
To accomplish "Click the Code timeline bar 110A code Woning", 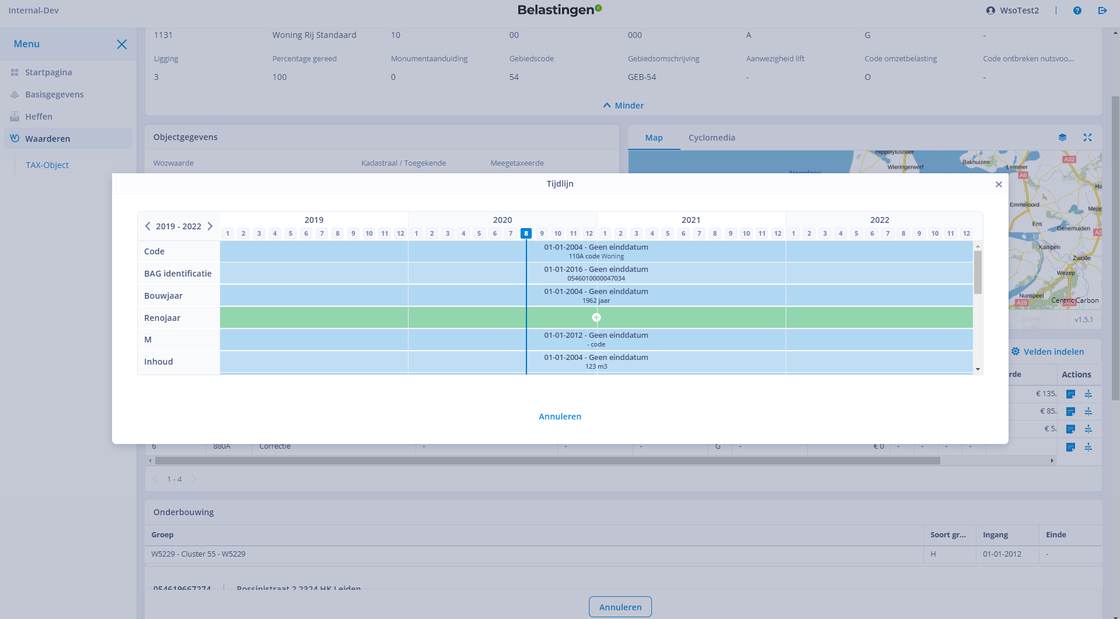I will point(596,251).
